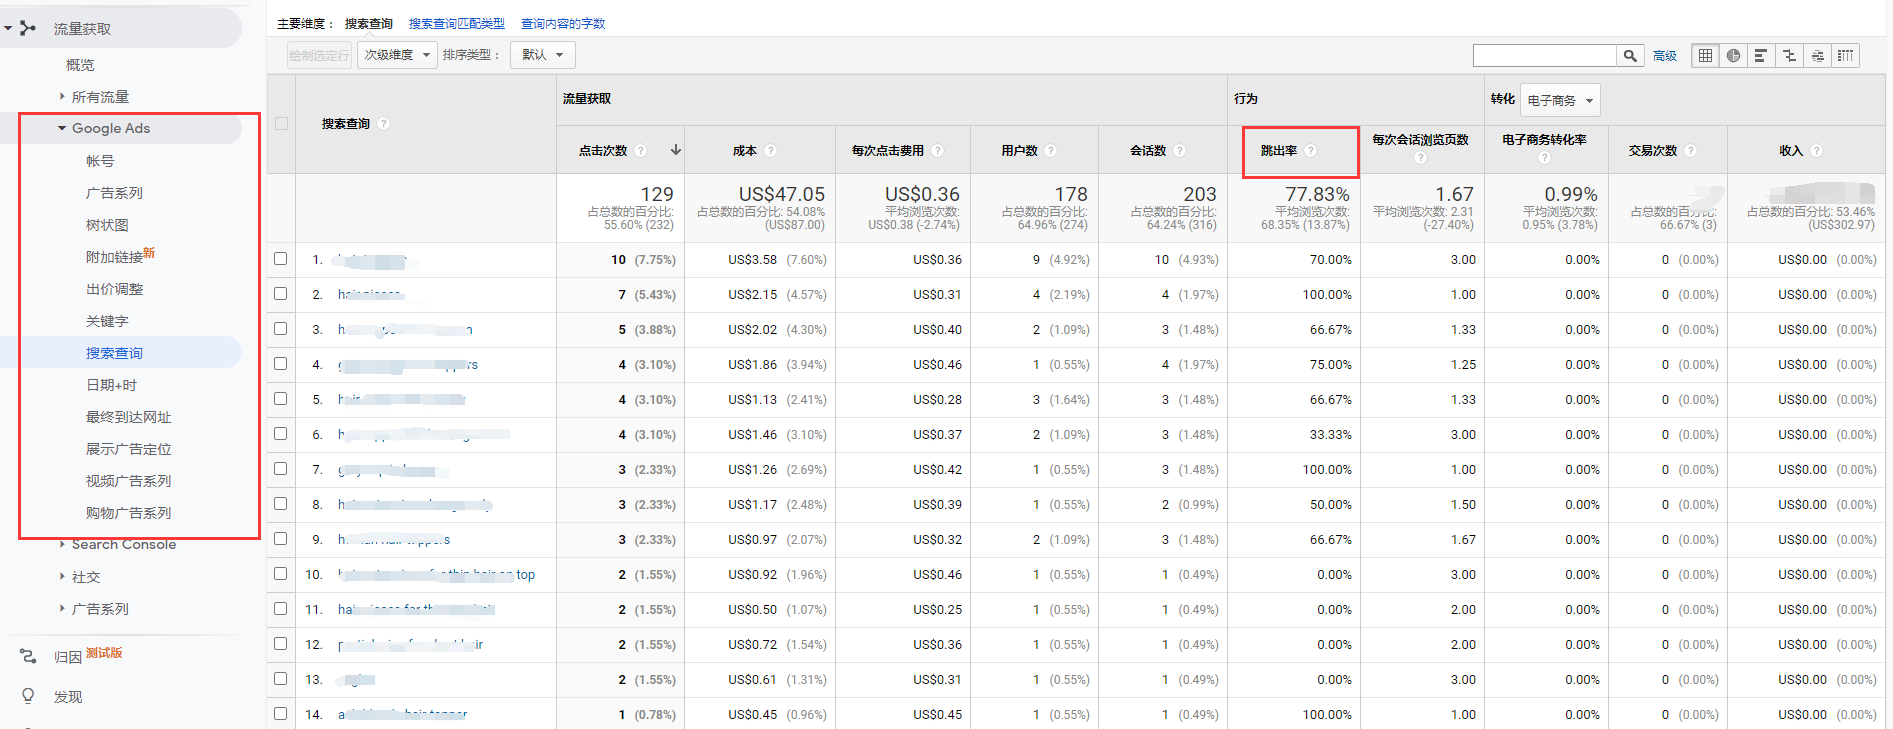Click the help icon under 电子商务转化率
This screenshot has width=1893, height=729.
[x=1545, y=158]
